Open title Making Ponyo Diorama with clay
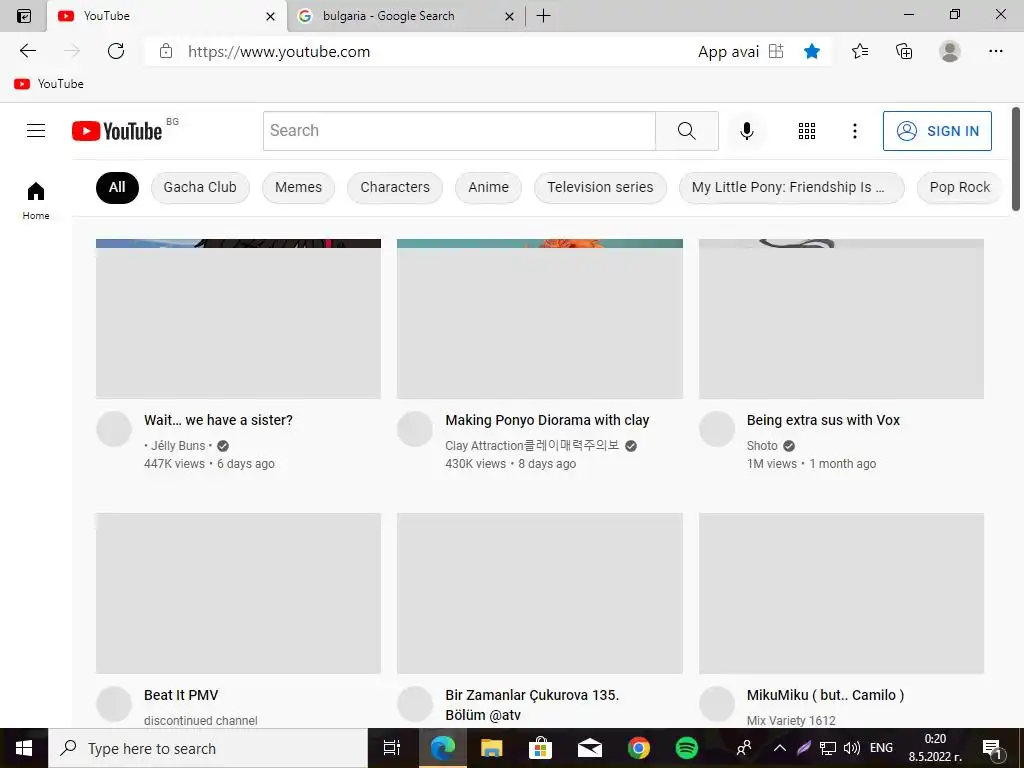Screen dimensions: 1024x768 pos(547,420)
